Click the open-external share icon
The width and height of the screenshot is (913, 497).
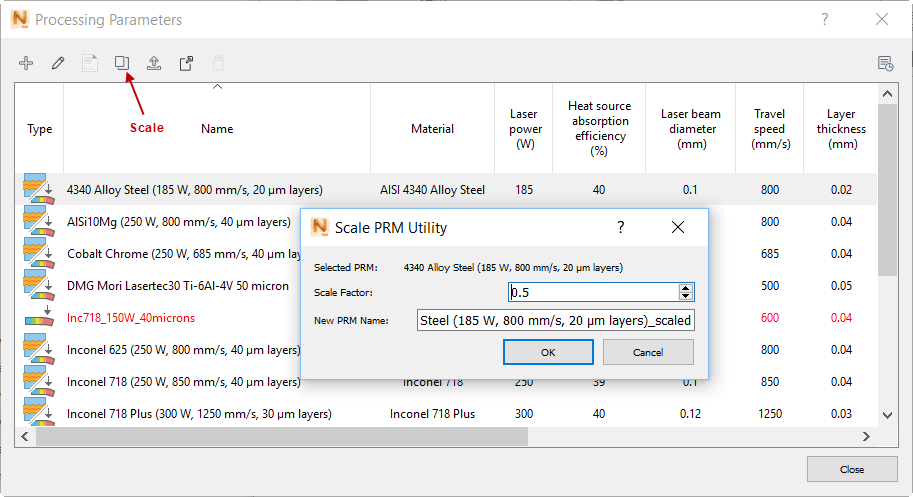[x=186, y=63]
